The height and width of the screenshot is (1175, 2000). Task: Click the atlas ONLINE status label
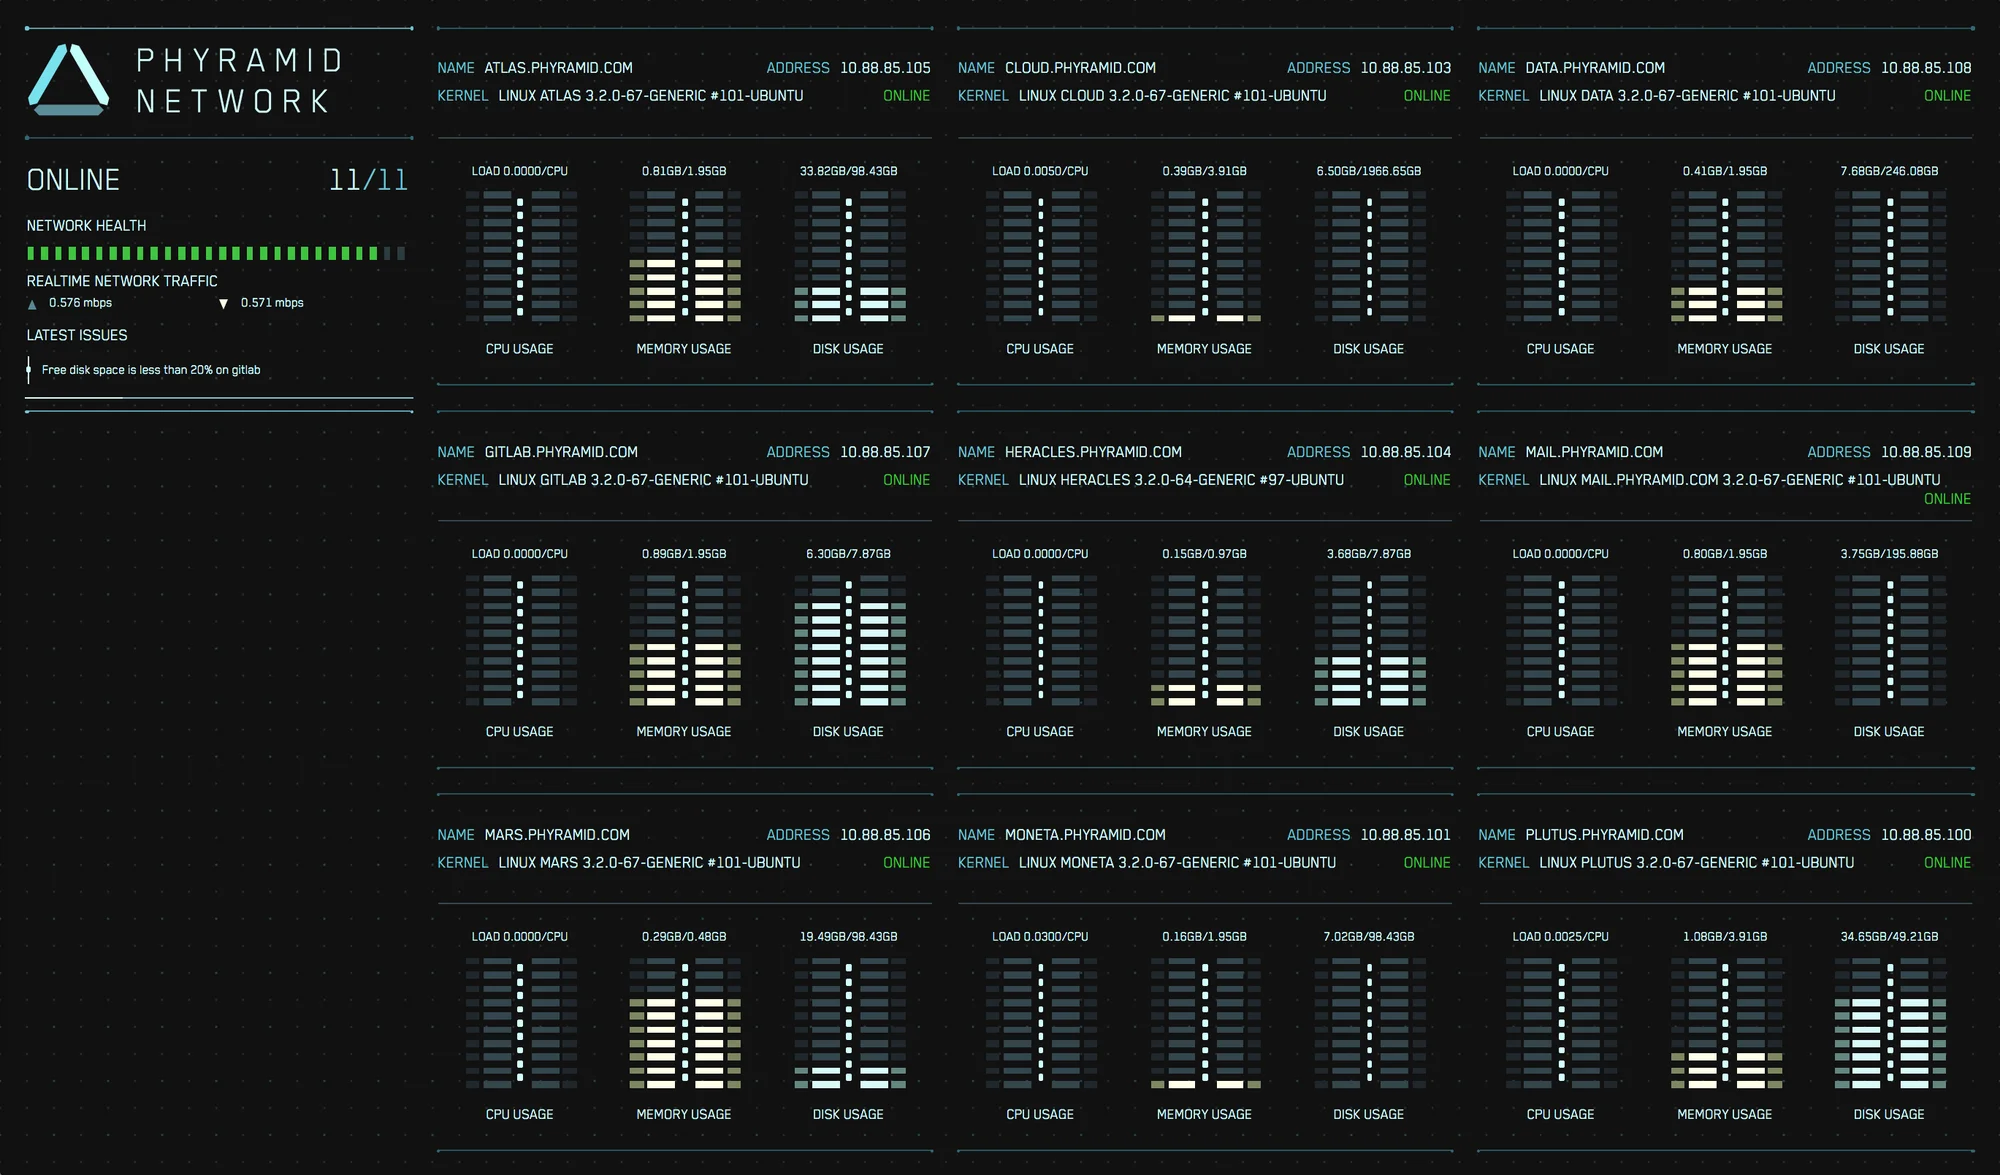pos(907,96)
